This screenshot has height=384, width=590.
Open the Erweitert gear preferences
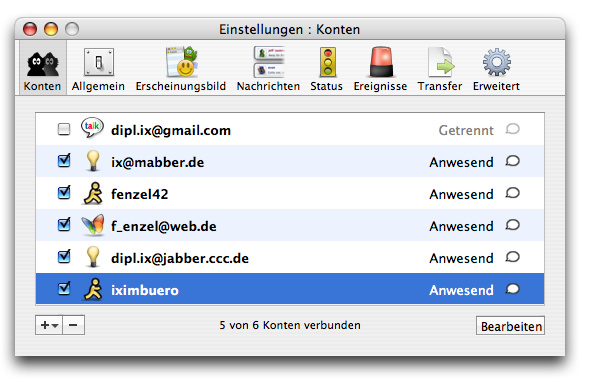(x=496, y=69)
